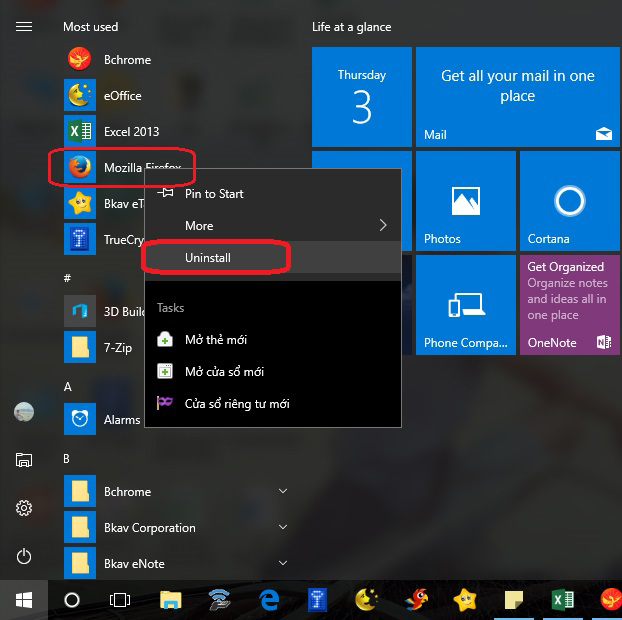Screen dimensions: 622x620
Task: Open the Mail tile
Action: click(518, 97)
